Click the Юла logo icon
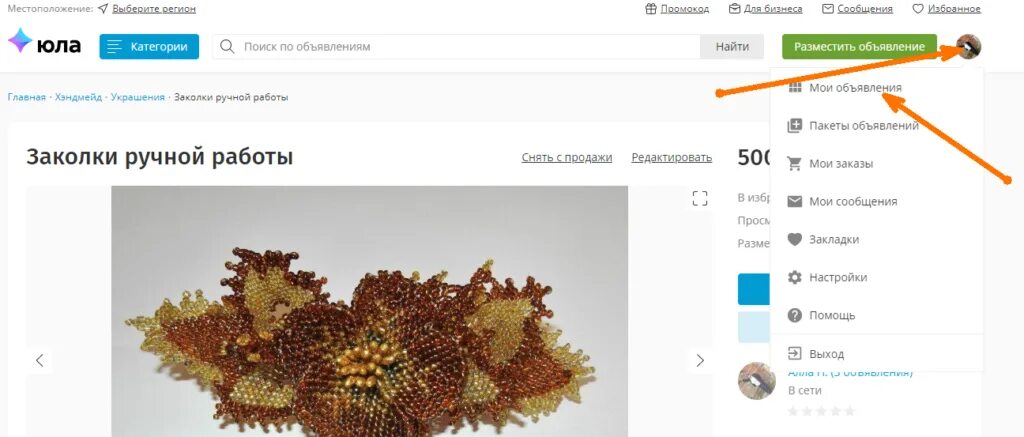This screenshot has height=437, width=1024. click(20, 40)
